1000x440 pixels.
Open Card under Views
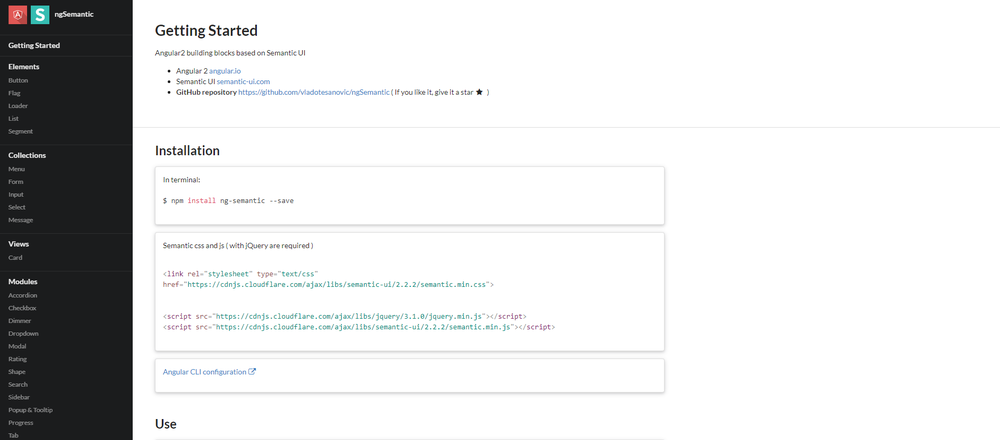[x=15, y=258]
